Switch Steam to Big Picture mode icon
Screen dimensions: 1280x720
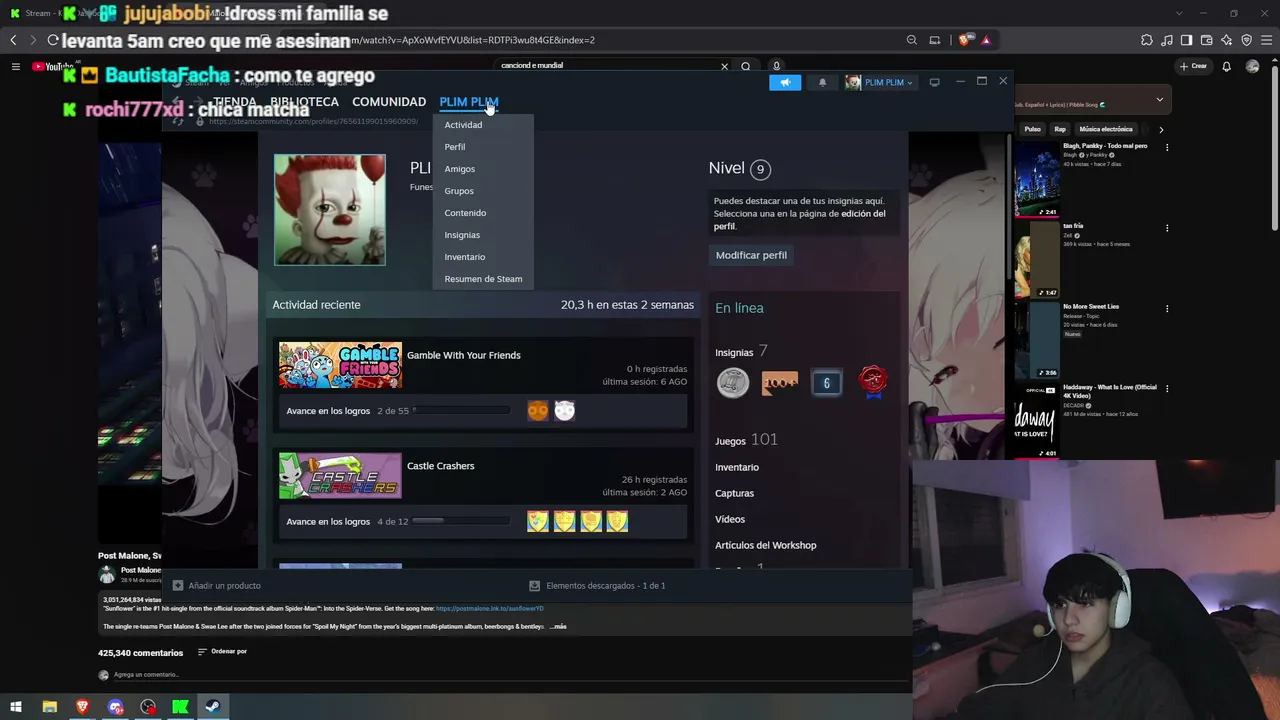[934, 82]
